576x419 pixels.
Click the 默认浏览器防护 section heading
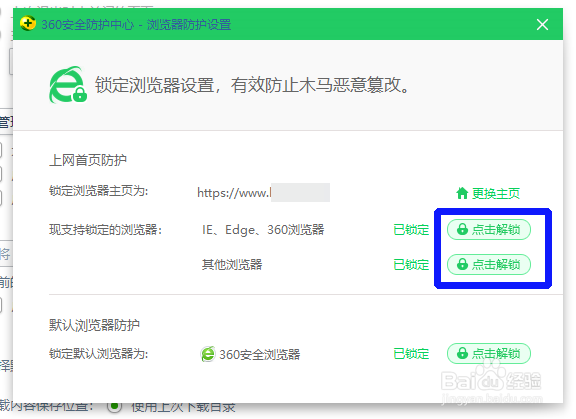94,325
